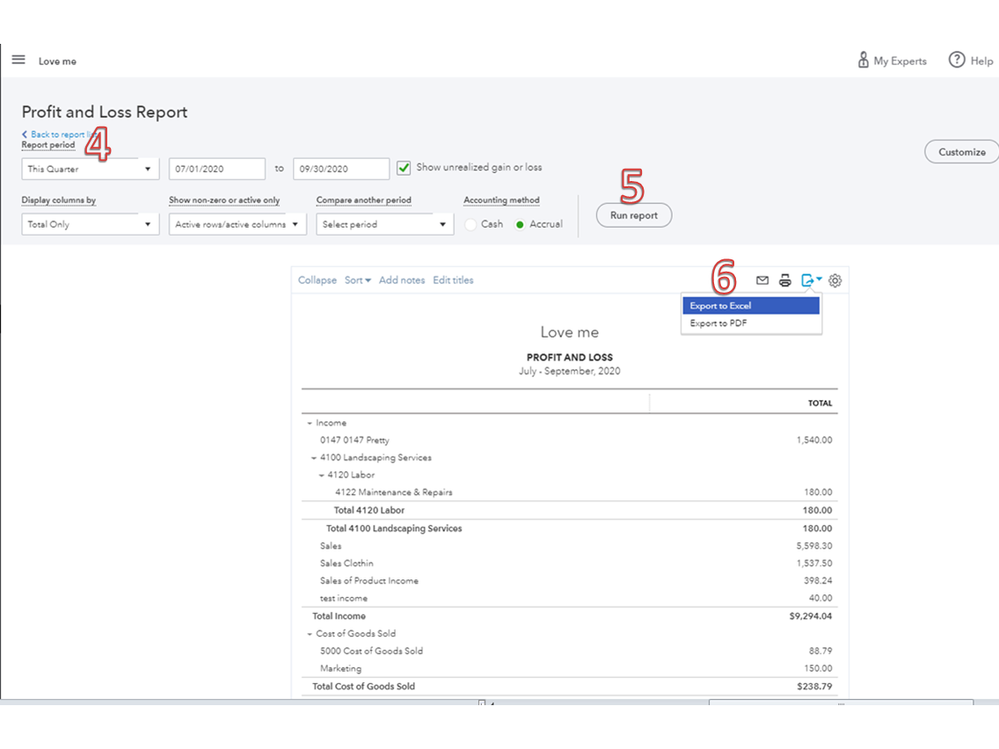Open the Sort menu in report toolbar
This screenshot has height=749, width=999.
tap(357, 280)
